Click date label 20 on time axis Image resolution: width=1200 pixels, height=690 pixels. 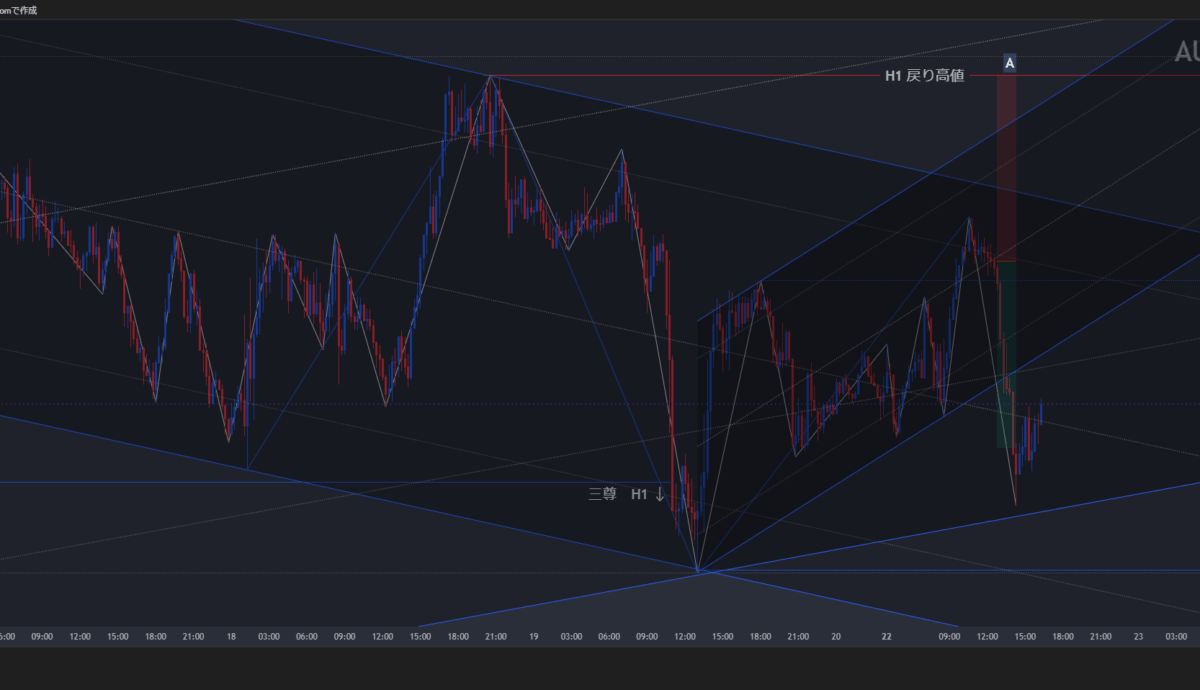tap(835, 636)
